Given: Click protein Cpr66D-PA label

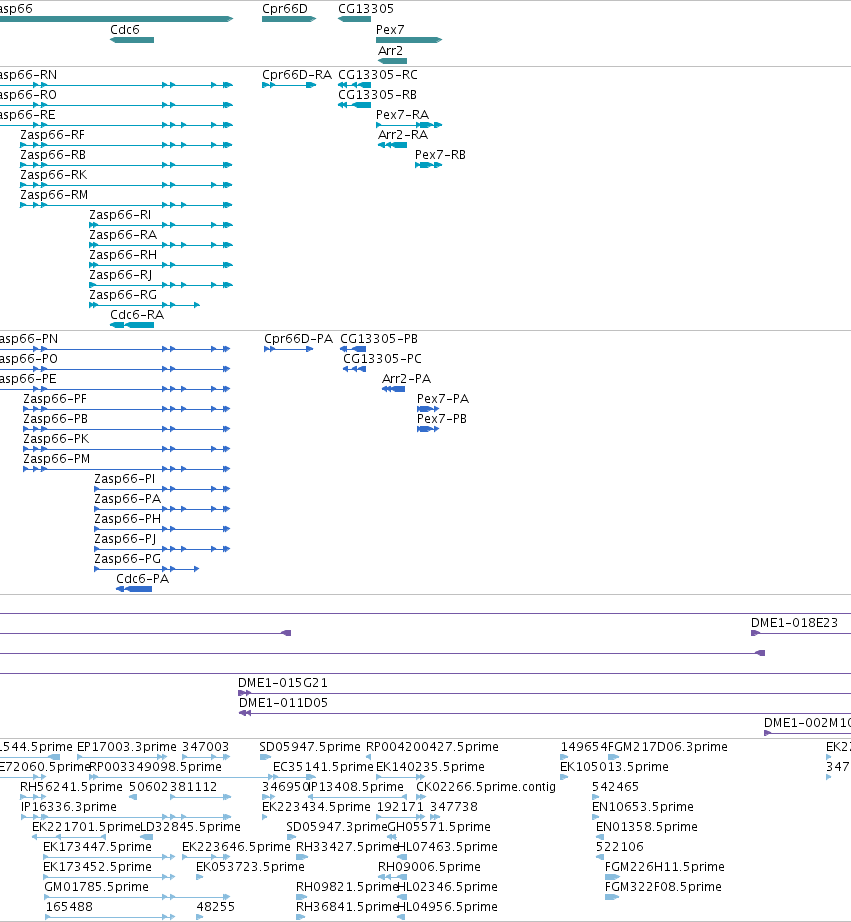Looking at the screenshot, I should [298, 339].
